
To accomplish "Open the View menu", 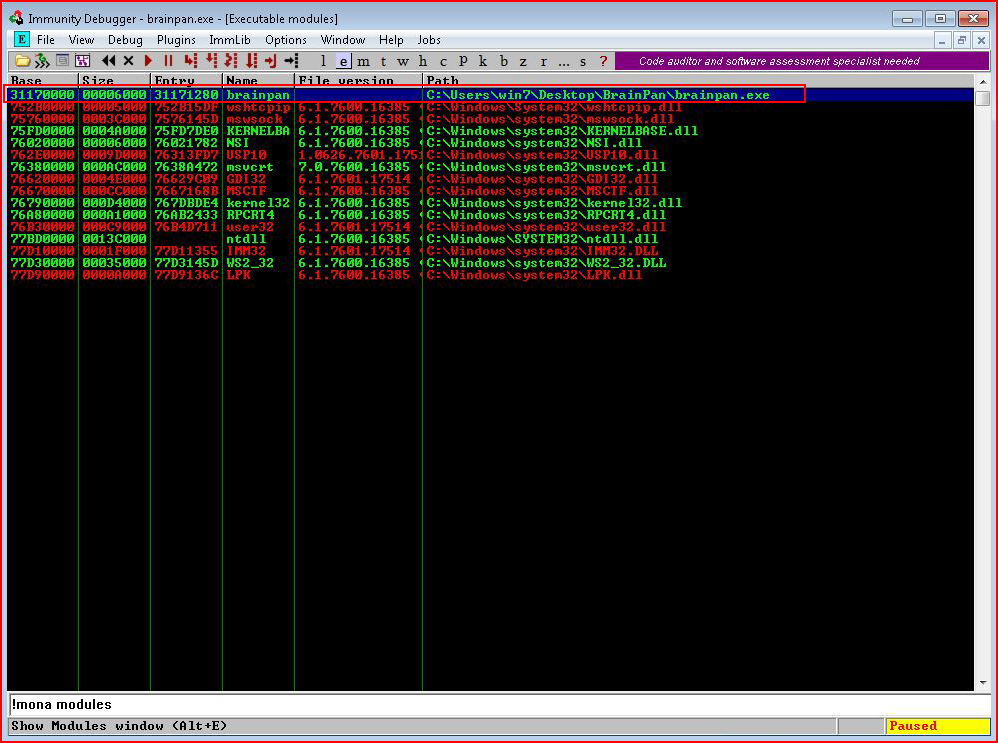I will pyautogui.click(x=81, y=39).
